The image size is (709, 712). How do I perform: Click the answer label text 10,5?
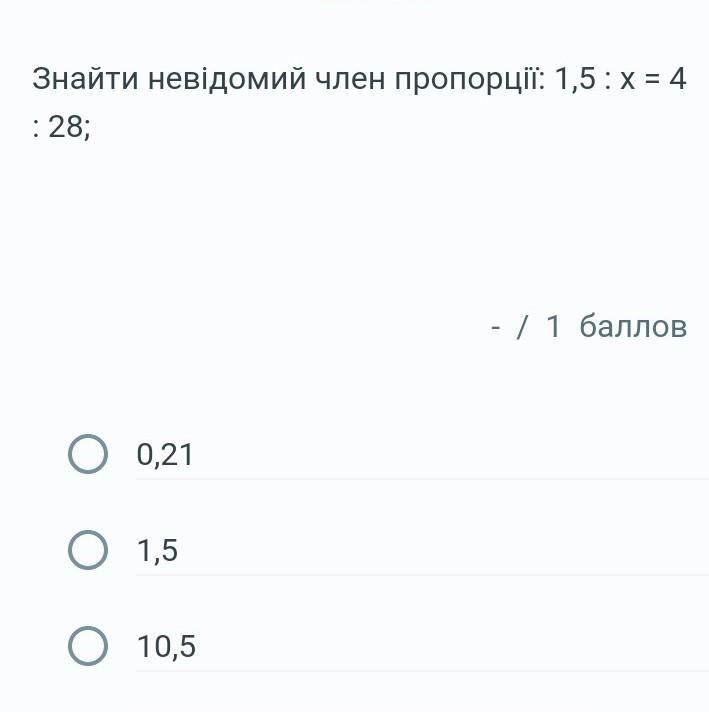tap(167, 647)
